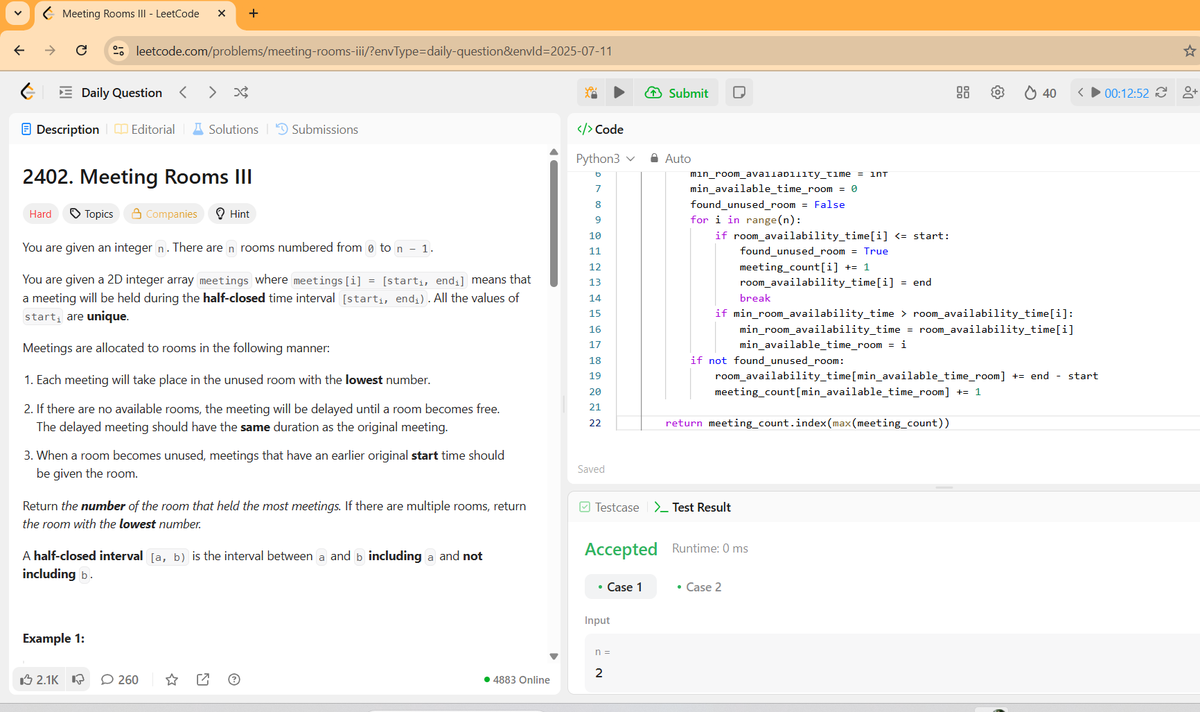Reload the page in browser

[81, 50]
